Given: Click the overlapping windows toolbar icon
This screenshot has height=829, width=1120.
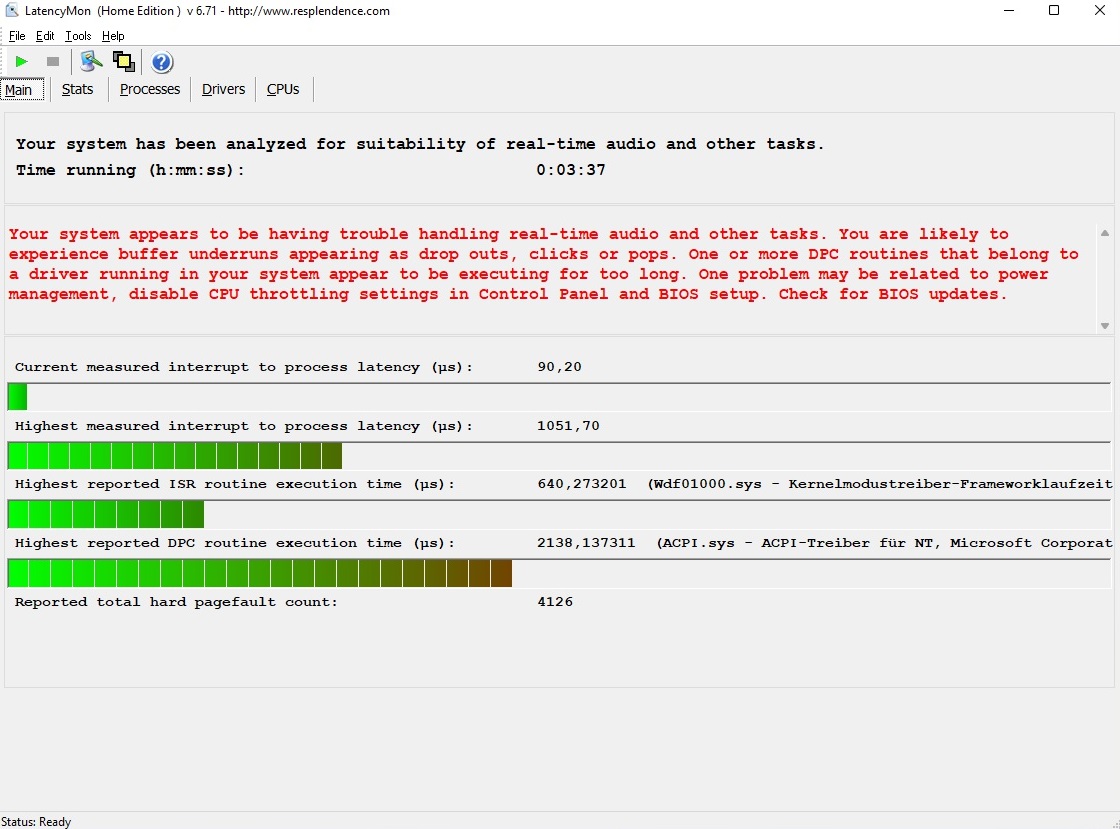Looking at the screenshot, I should click(124, 62).
